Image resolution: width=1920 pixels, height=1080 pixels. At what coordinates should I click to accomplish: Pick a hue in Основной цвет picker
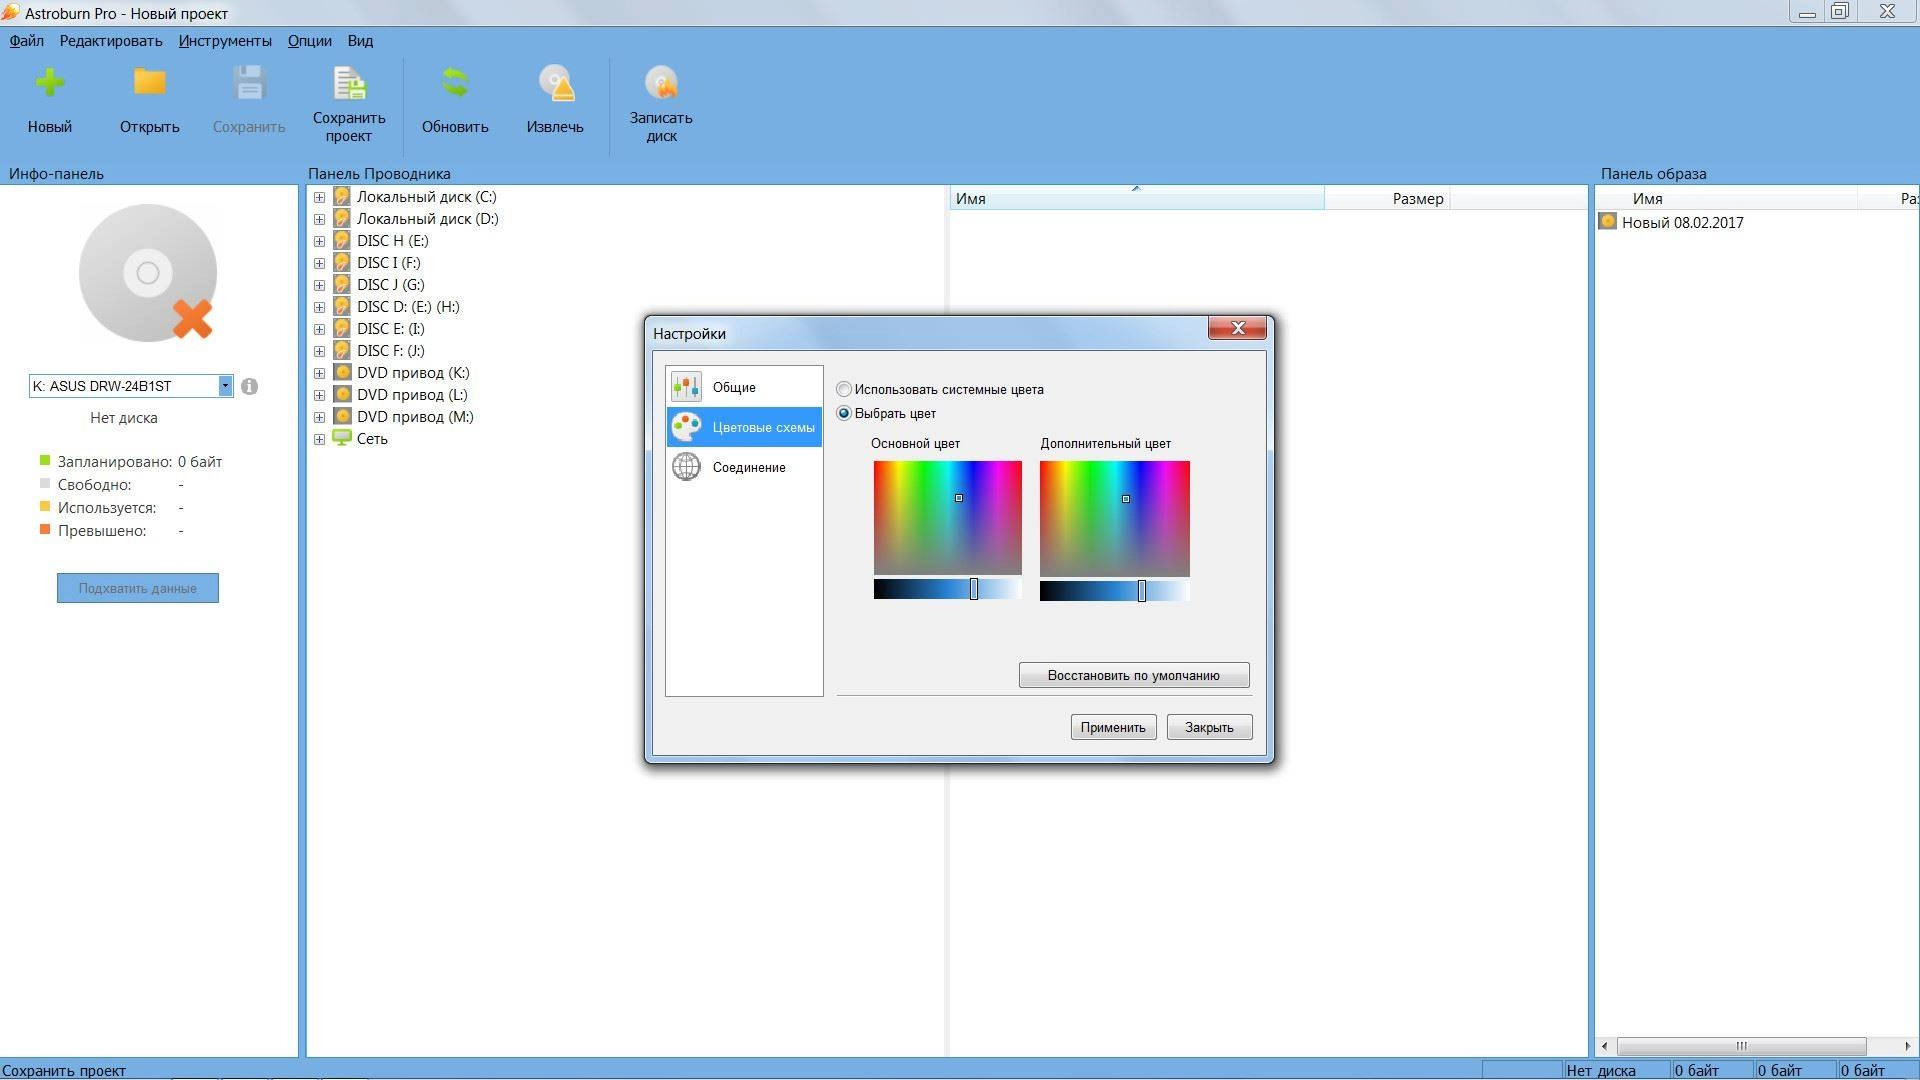point(948,518)
